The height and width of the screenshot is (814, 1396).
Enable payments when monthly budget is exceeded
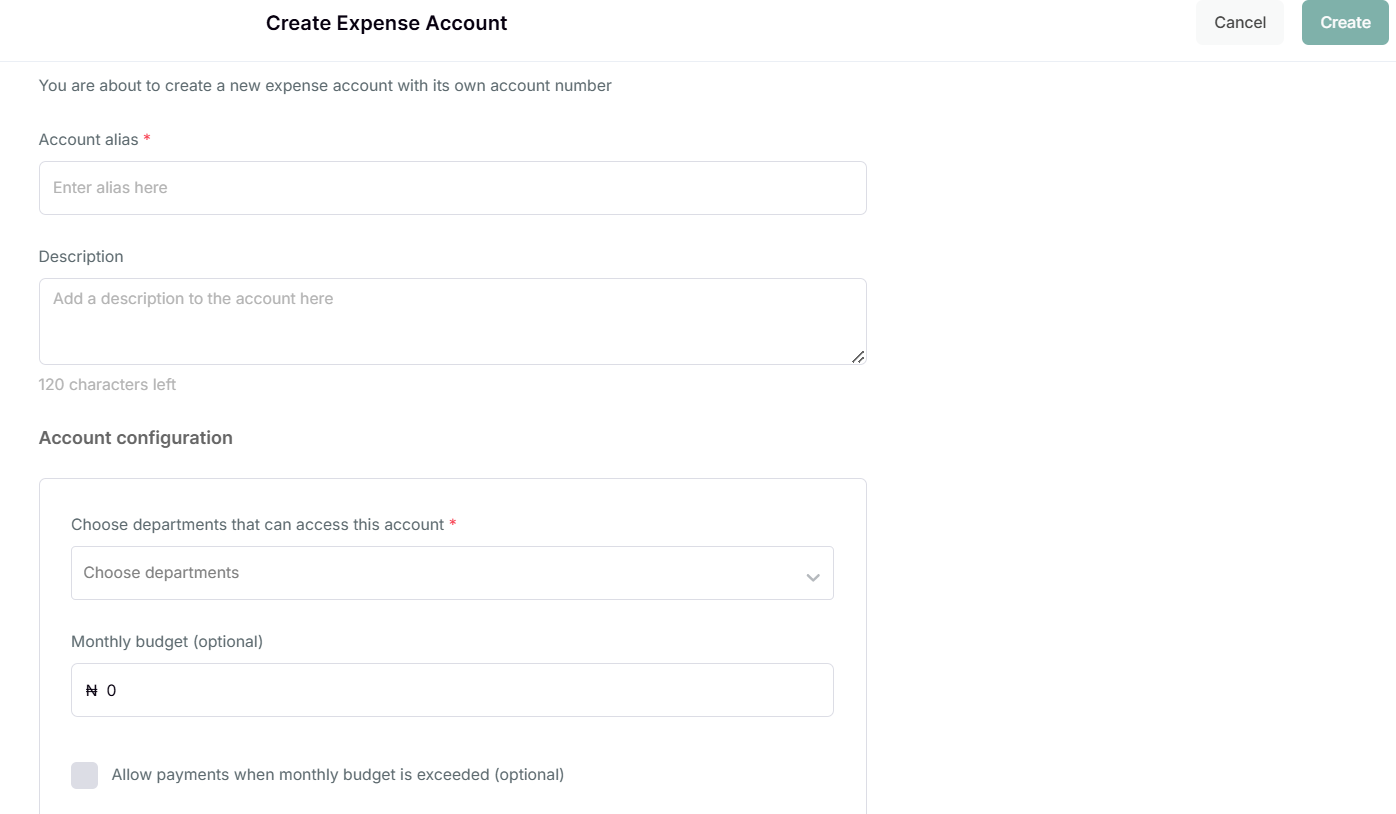click(x=85, y=775)
